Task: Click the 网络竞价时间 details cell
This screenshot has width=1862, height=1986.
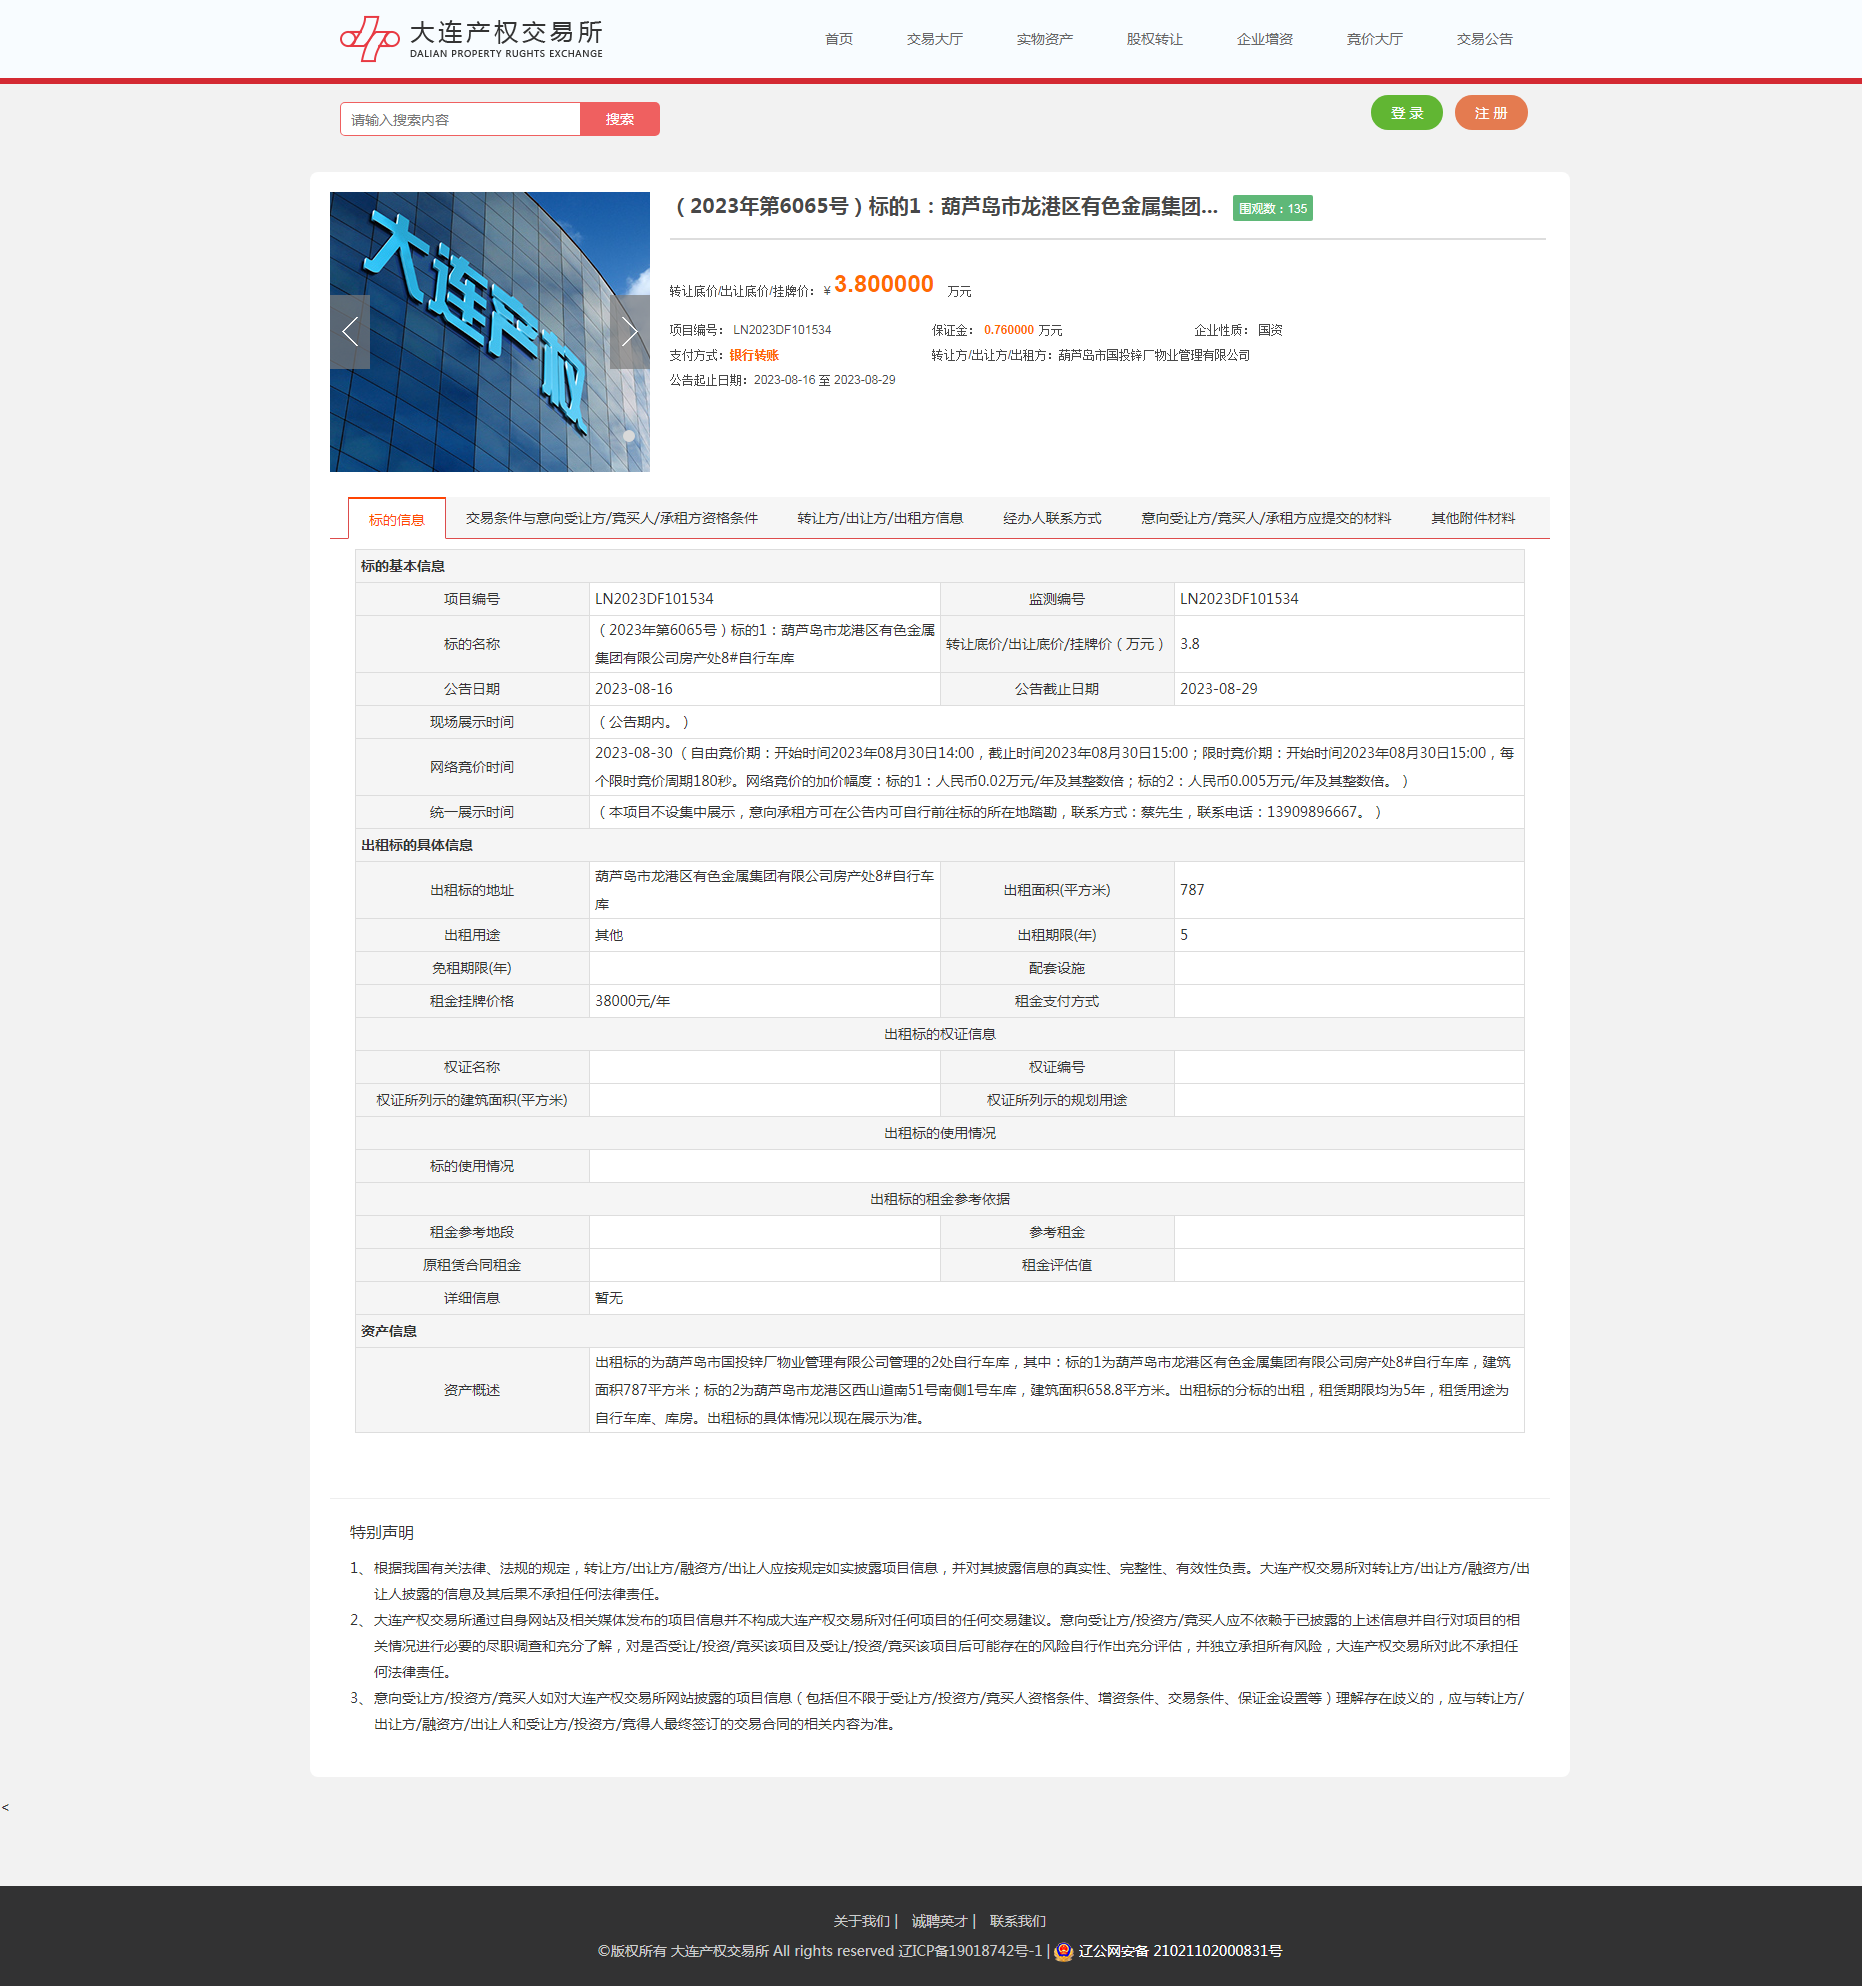Action: coord(1056,767)
